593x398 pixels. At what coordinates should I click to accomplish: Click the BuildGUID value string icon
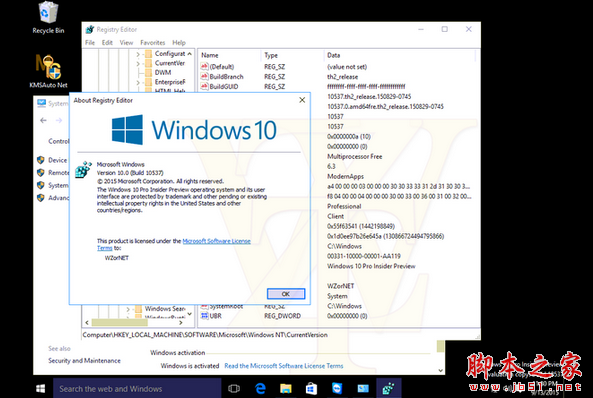[204, 86]
